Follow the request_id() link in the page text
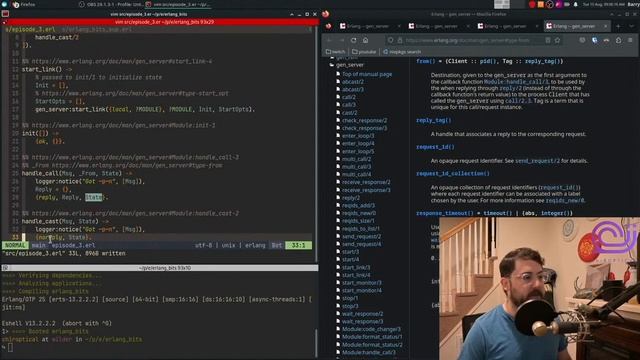Screen dimensions: 640x360 point(559,188)
